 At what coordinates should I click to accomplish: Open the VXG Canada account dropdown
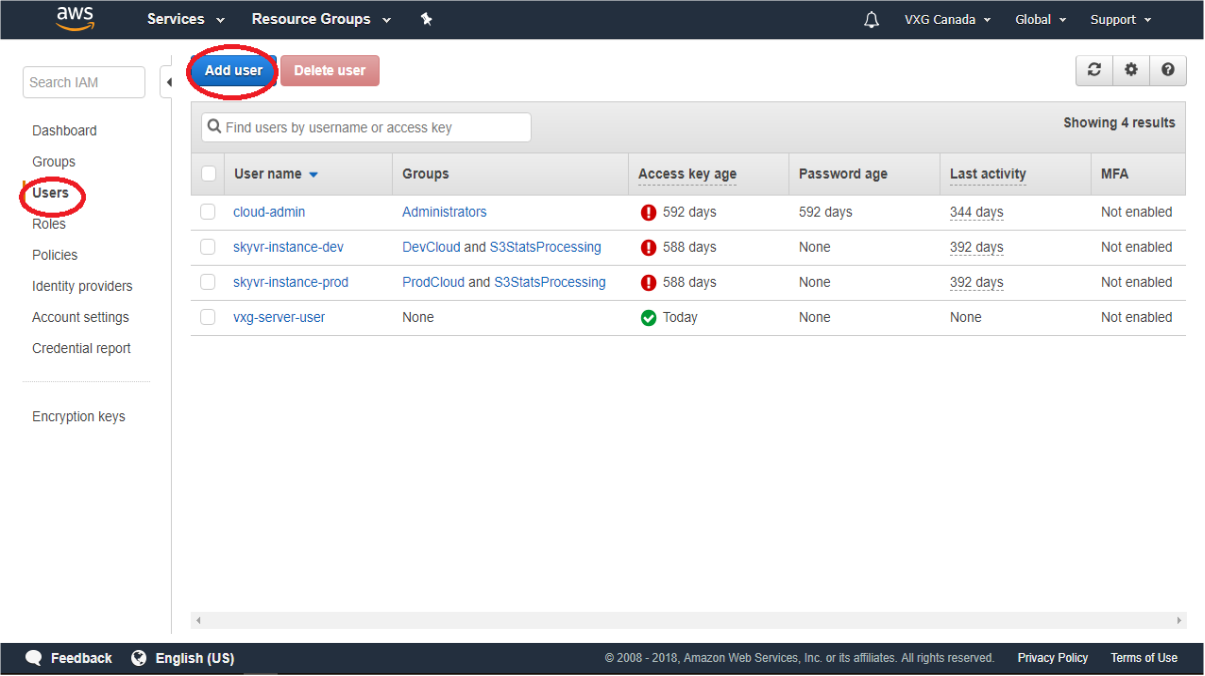click(947, 20)
